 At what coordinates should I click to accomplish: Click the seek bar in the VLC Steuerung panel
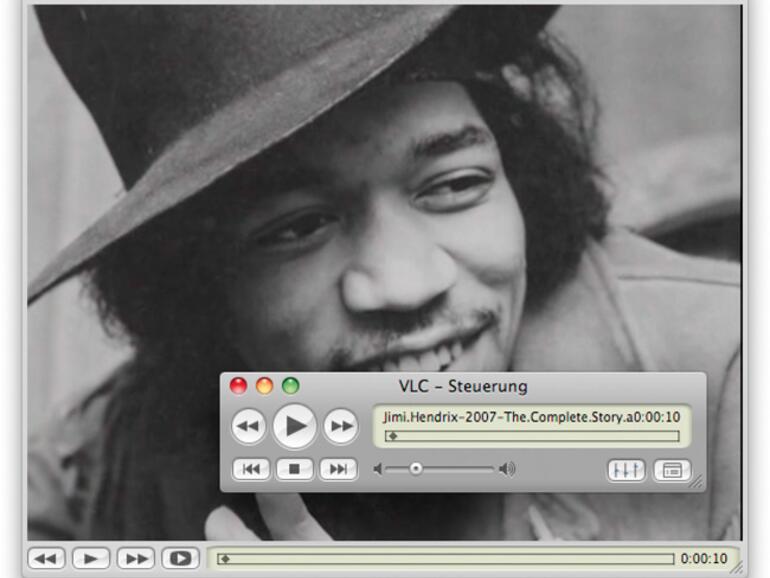point(532,436)
